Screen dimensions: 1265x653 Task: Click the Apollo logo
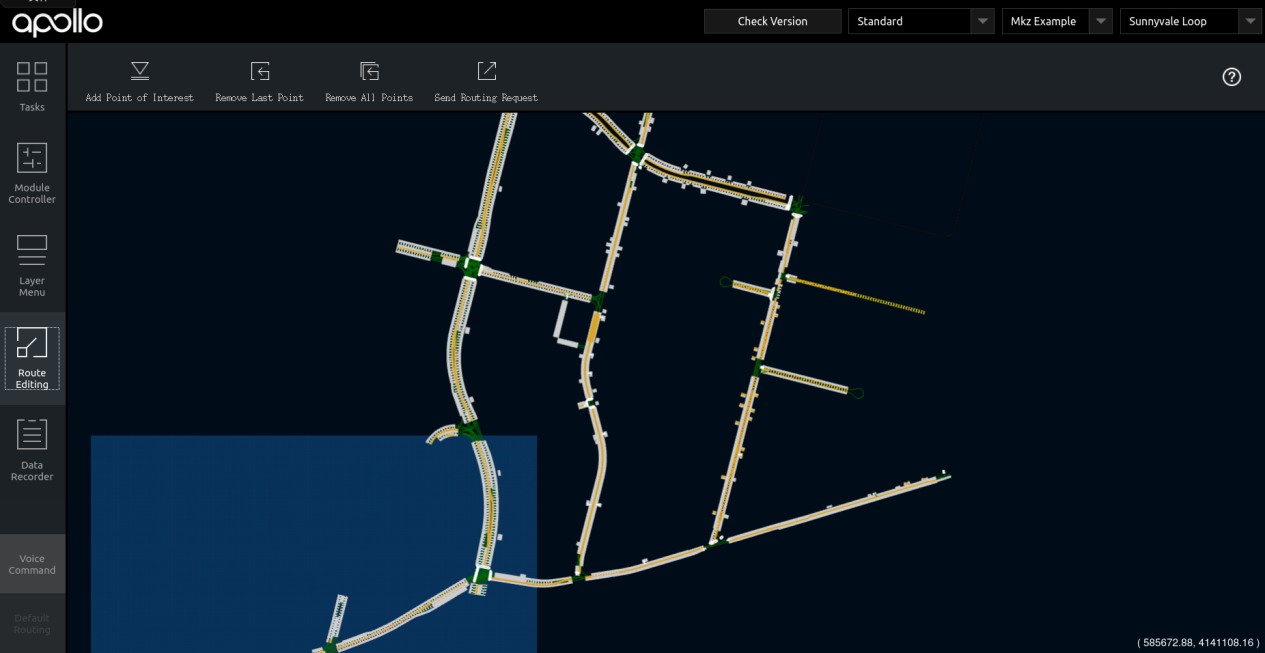coord(58,22)
